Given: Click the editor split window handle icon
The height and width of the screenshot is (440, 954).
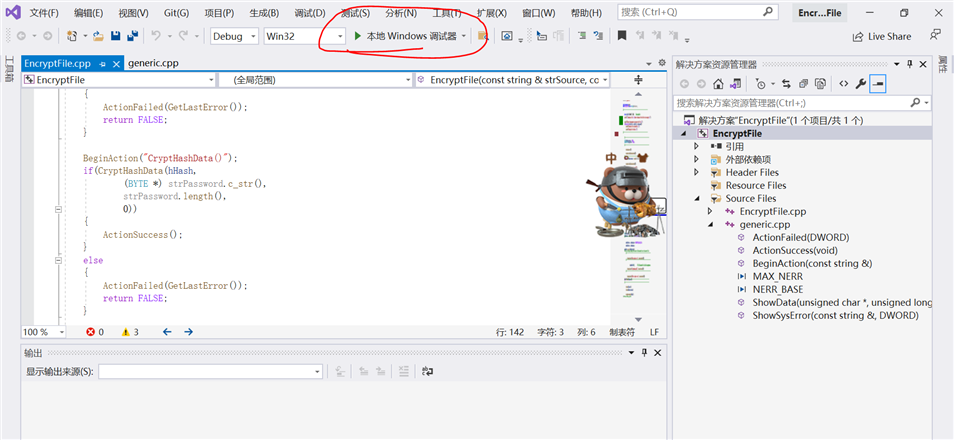Looking at the screenshot, I should pos(638,80).
